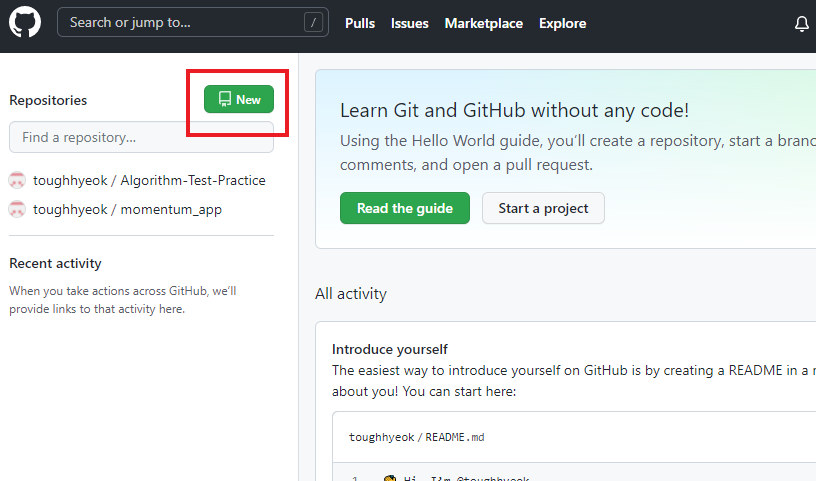
Task: Click the All activity heading
Action: pos(351,294)
